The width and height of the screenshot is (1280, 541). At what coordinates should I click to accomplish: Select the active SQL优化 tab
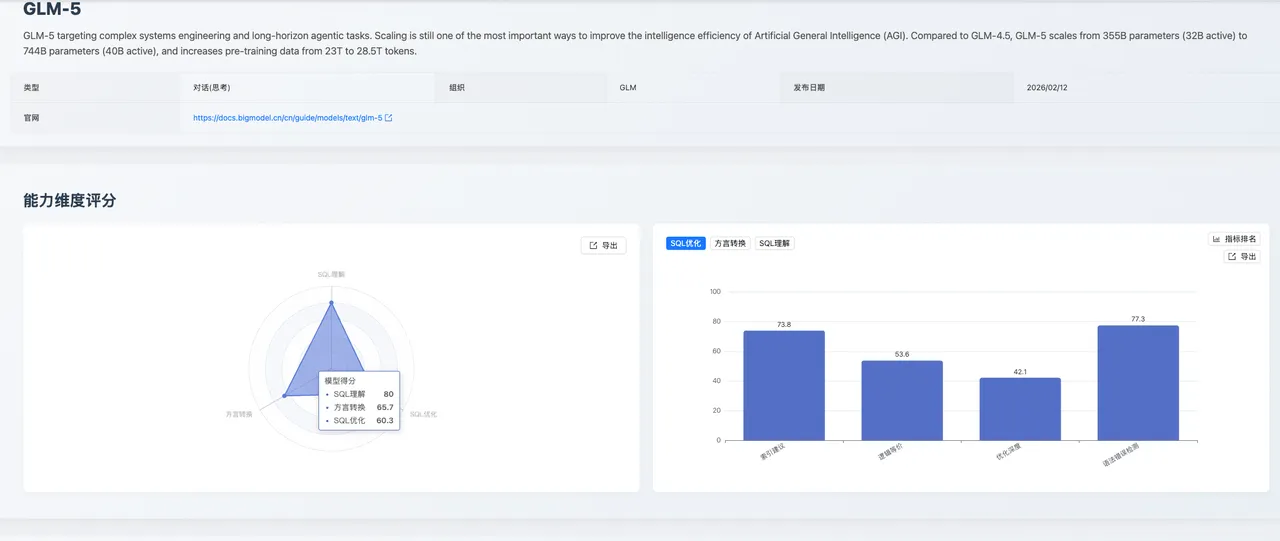click(686, 243)
